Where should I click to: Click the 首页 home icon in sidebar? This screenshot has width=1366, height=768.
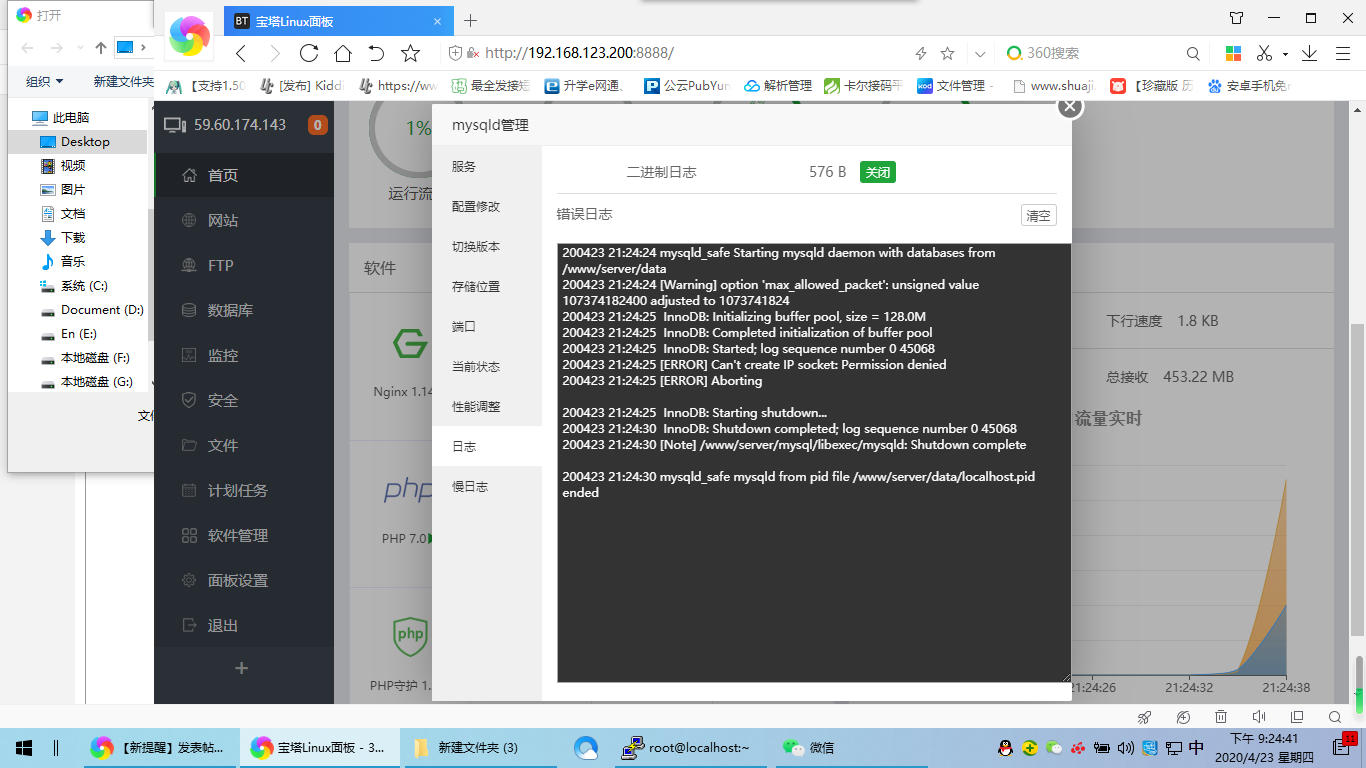tap(189, 176)
